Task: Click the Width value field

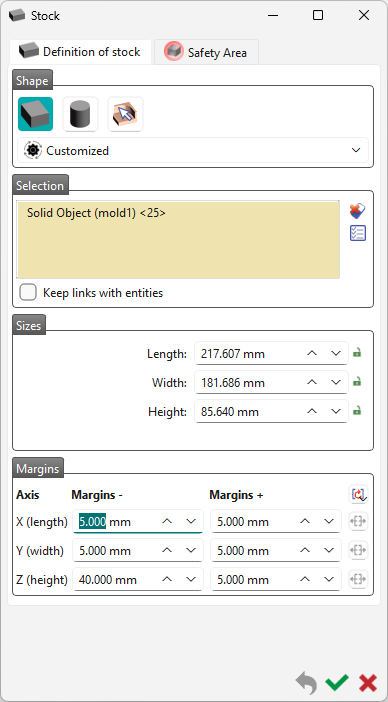Action: tap(271, 383)
